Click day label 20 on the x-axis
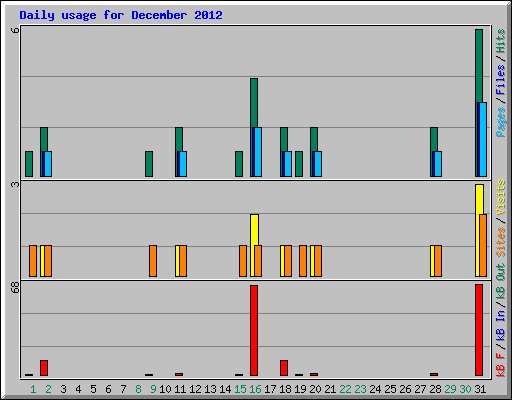Image resolution: width=512 pixels, height=400 pixels. tap(315, 389)
